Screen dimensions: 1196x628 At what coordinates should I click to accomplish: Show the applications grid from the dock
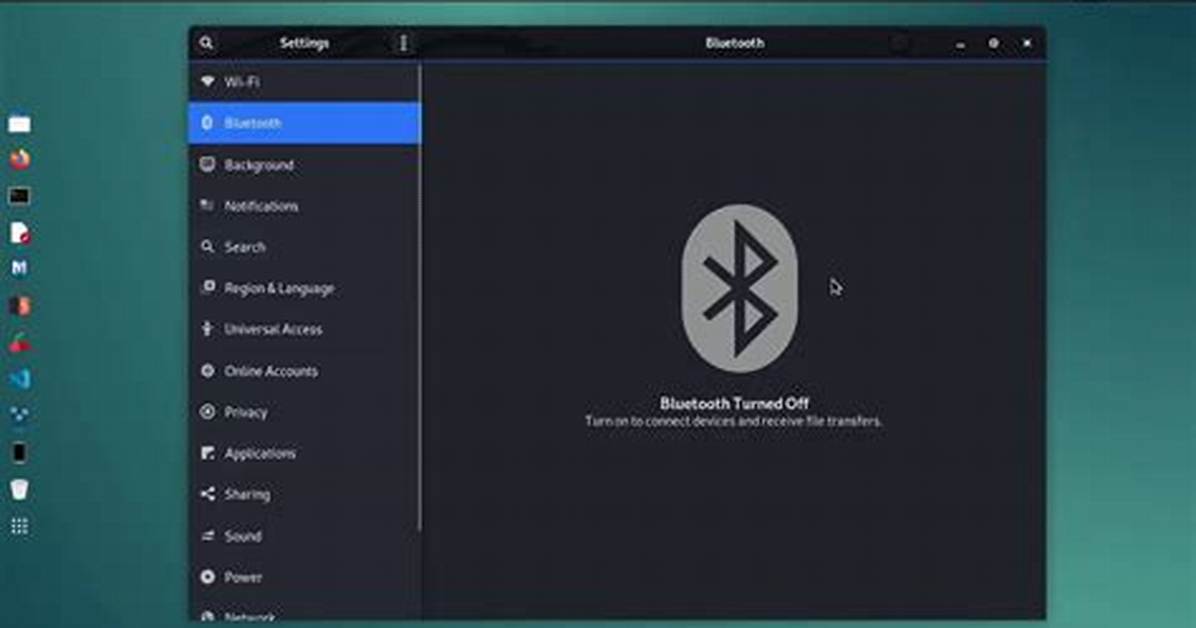pyautogui.click(x=19, y=527)
